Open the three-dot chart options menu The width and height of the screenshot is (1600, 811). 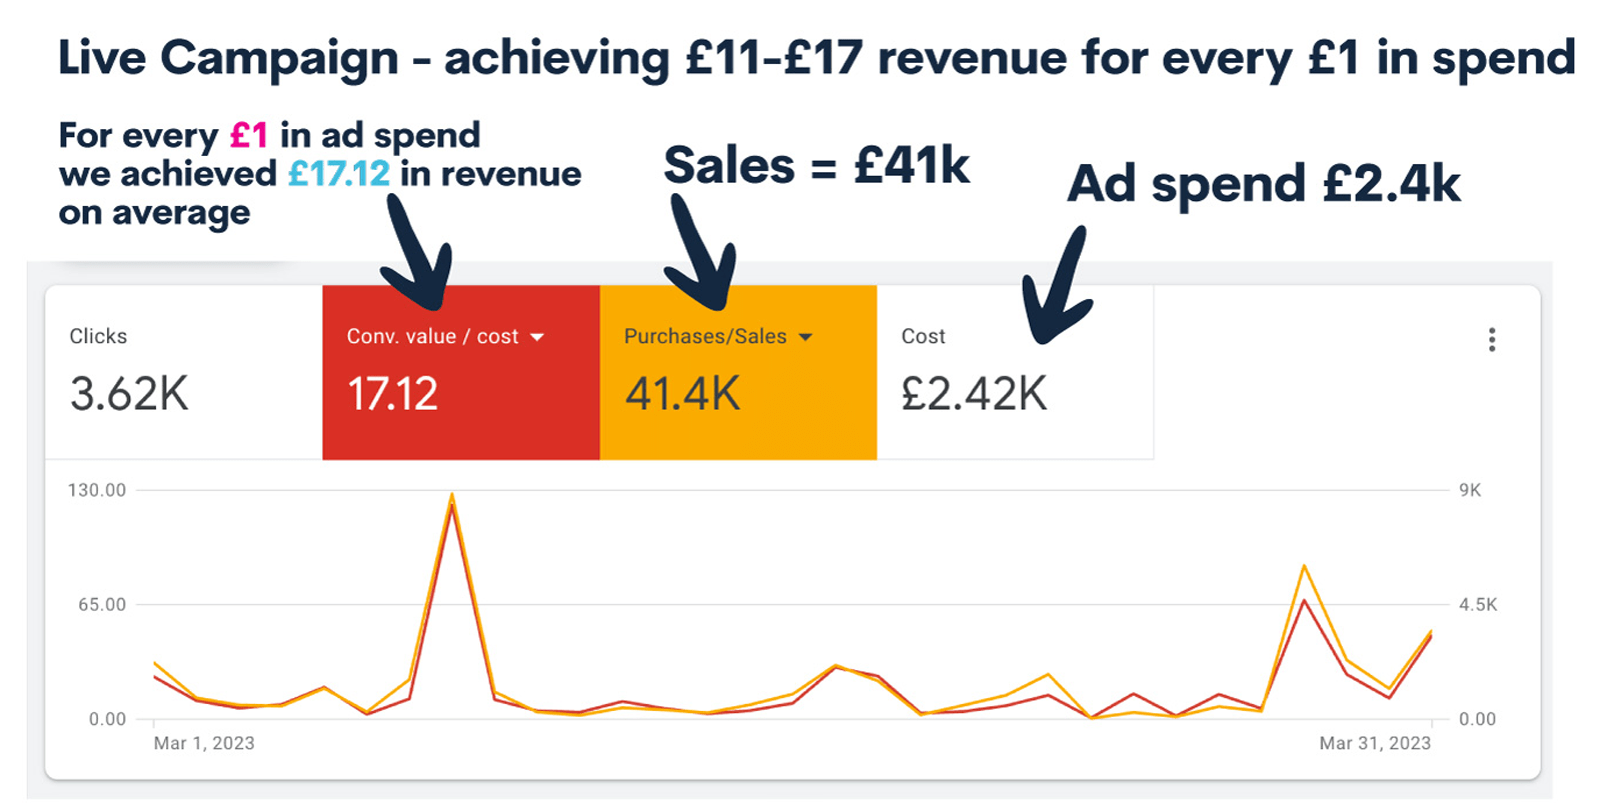(1491, 340)
